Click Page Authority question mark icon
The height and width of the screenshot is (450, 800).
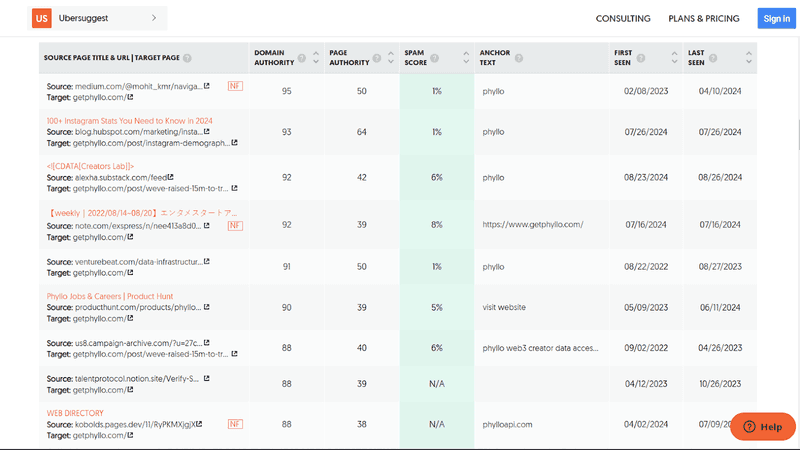point(377,58)
